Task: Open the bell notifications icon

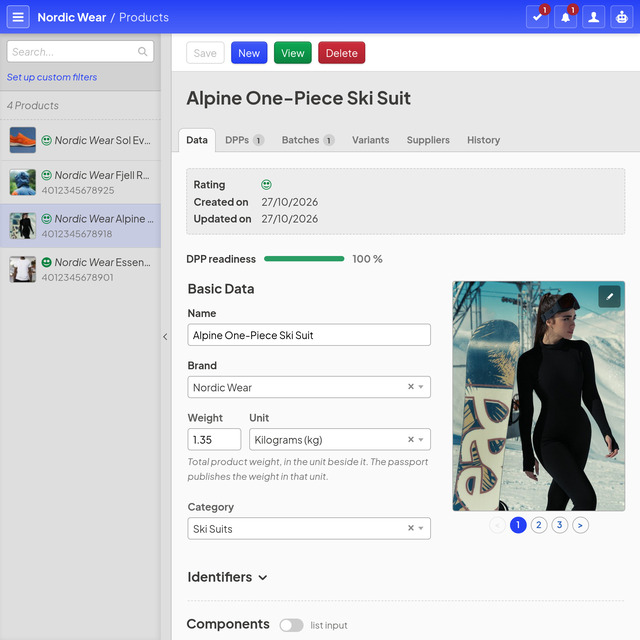Action: pyautogui.click(x=565, y=17)
